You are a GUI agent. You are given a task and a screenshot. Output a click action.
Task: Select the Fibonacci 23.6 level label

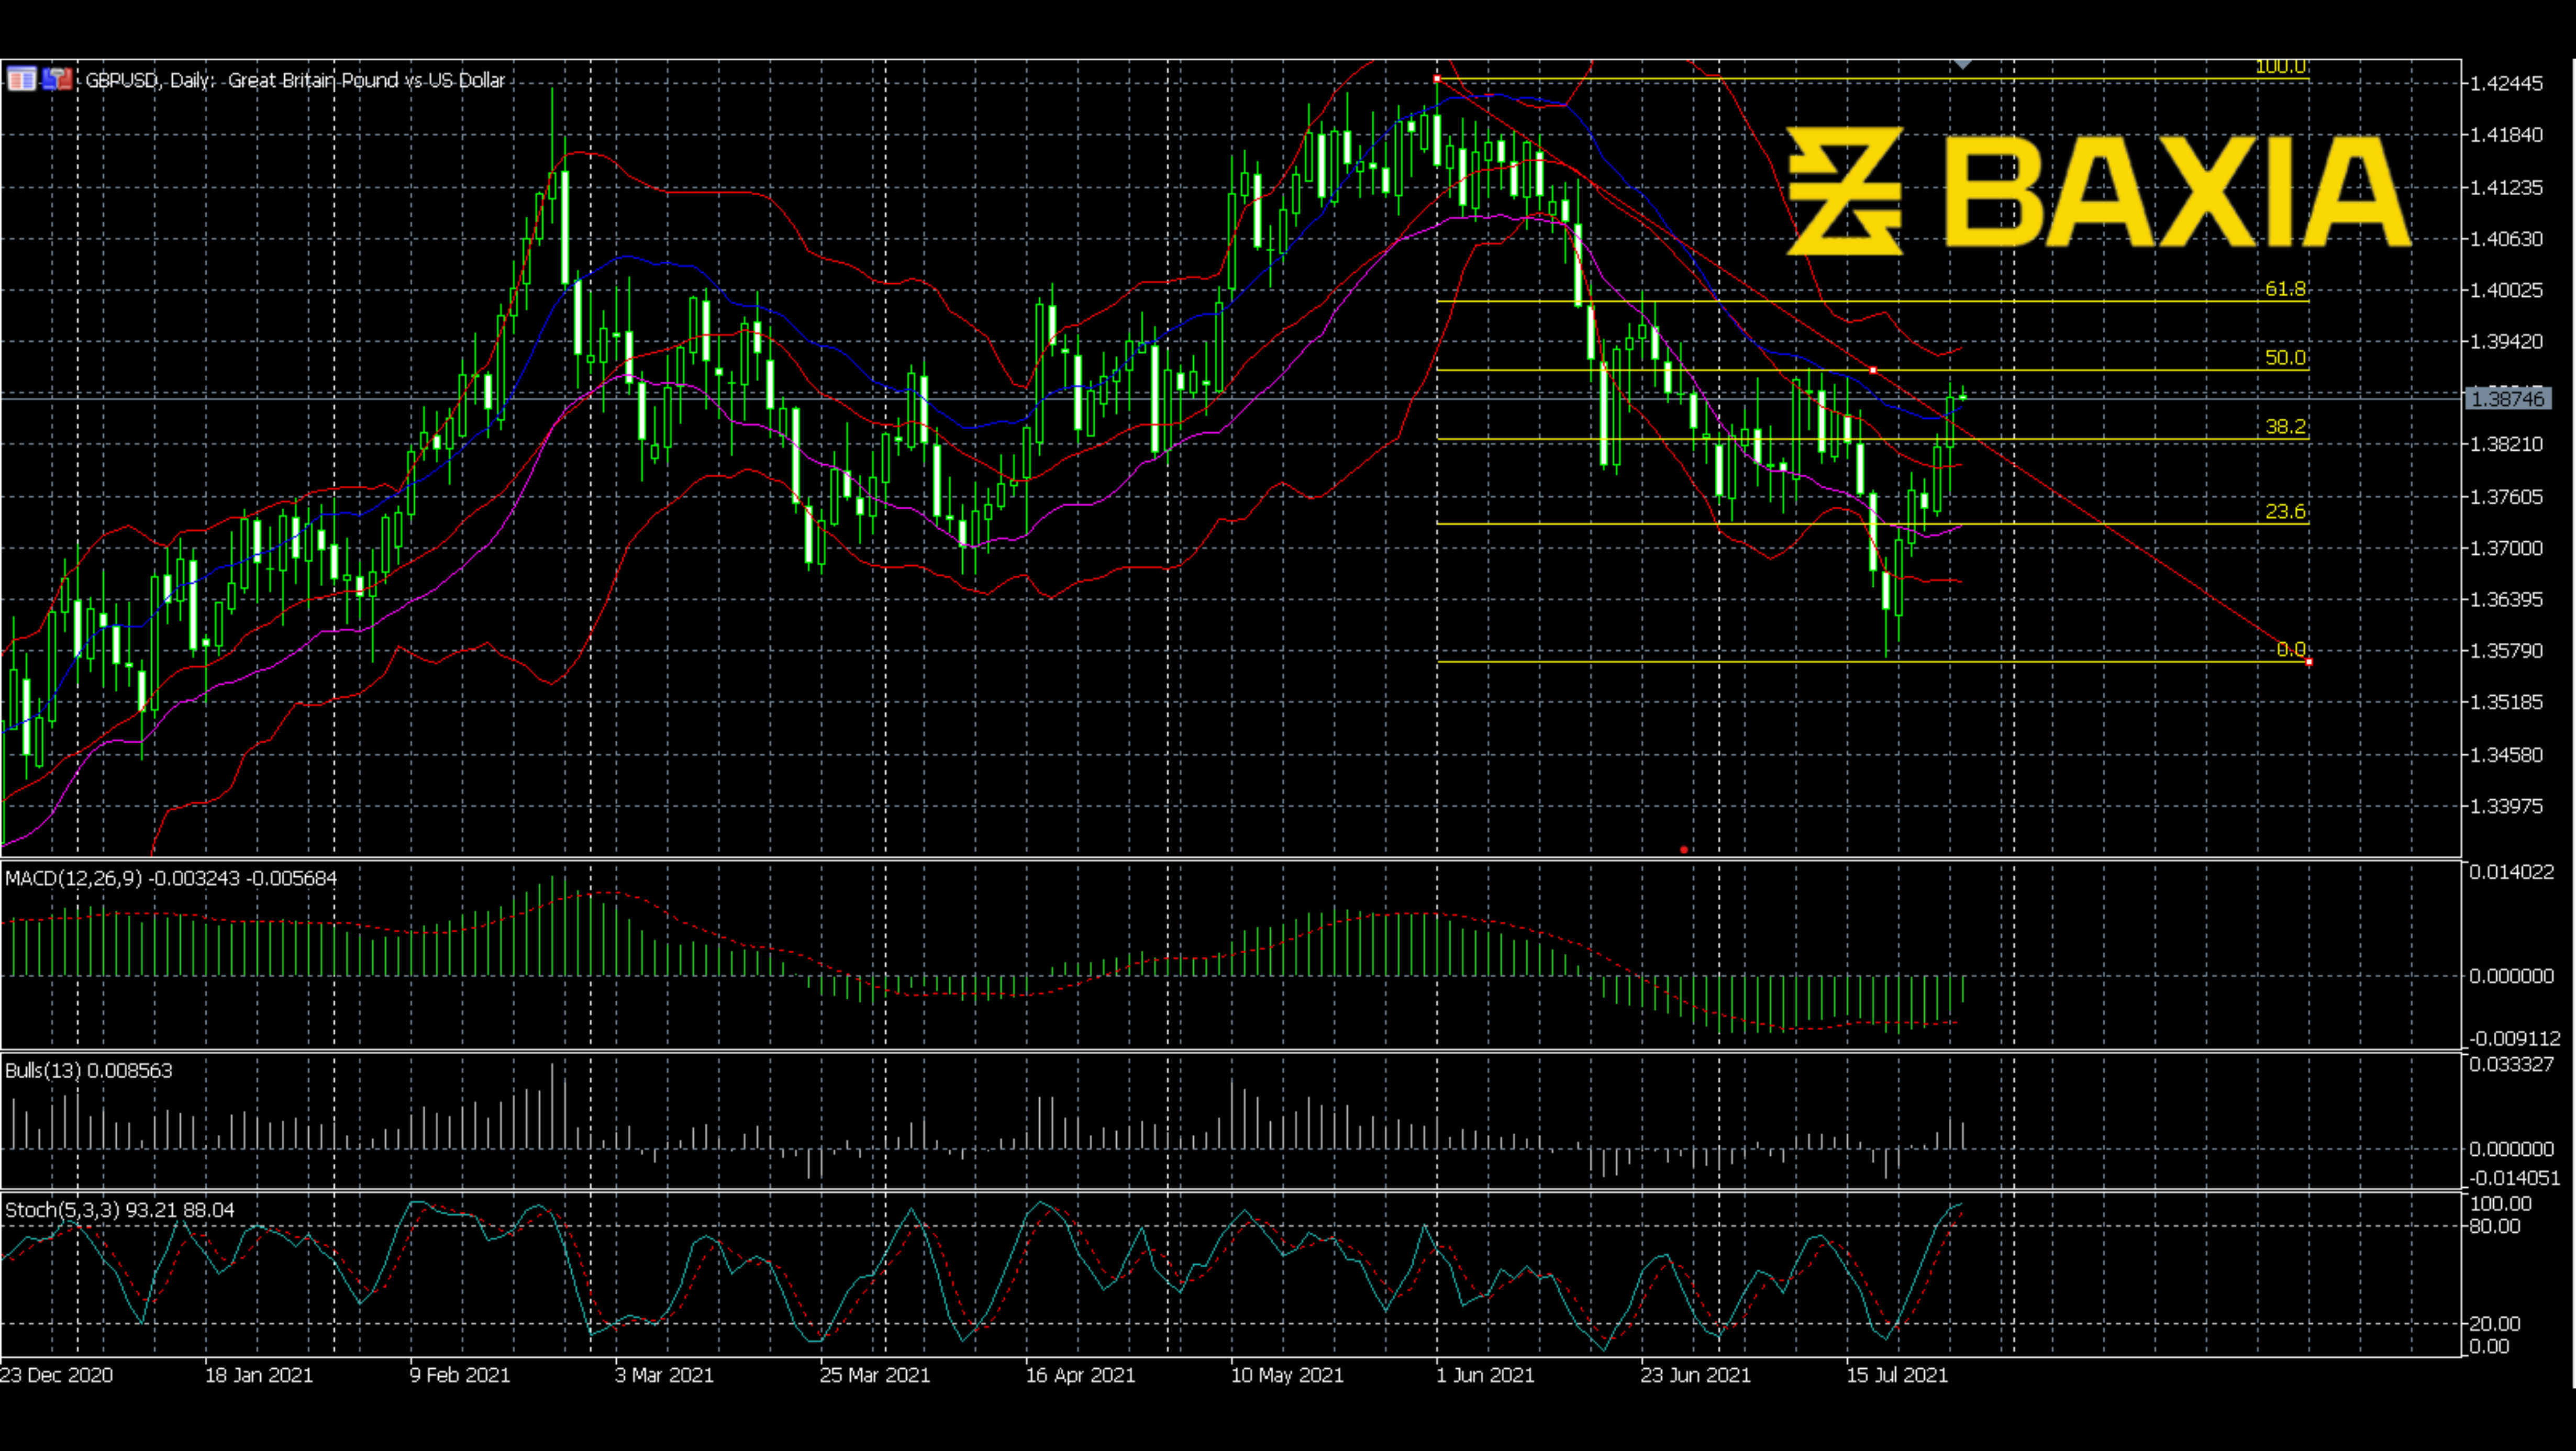pos(2285,512)
